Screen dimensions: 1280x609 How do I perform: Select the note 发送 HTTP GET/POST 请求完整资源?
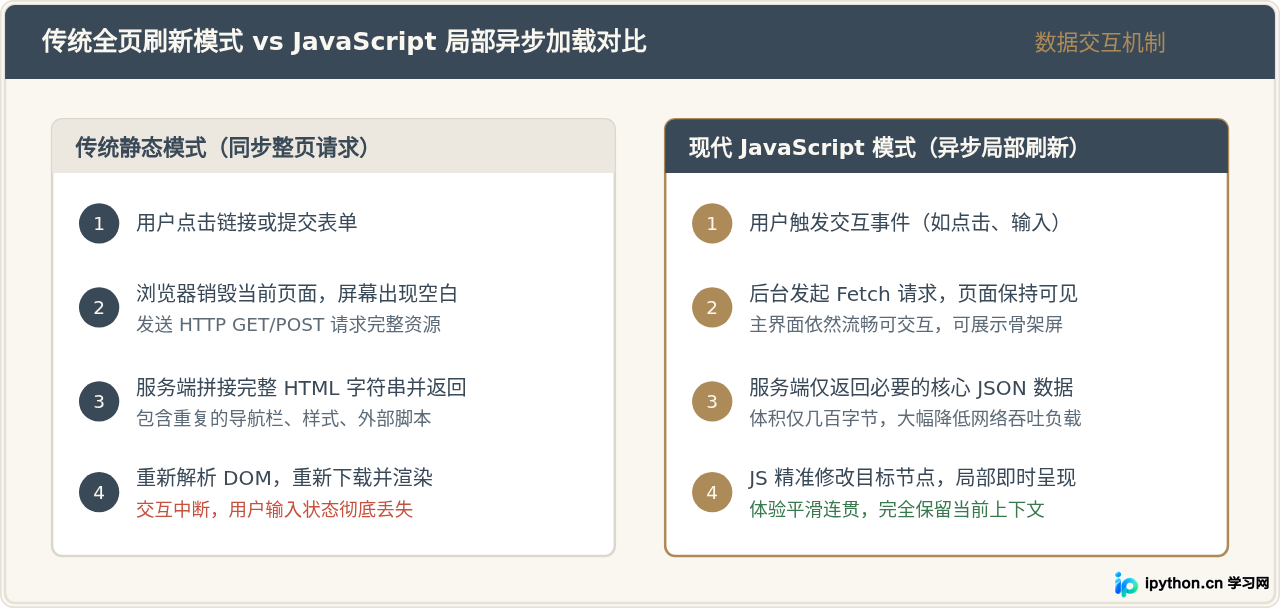click(288, 325)
